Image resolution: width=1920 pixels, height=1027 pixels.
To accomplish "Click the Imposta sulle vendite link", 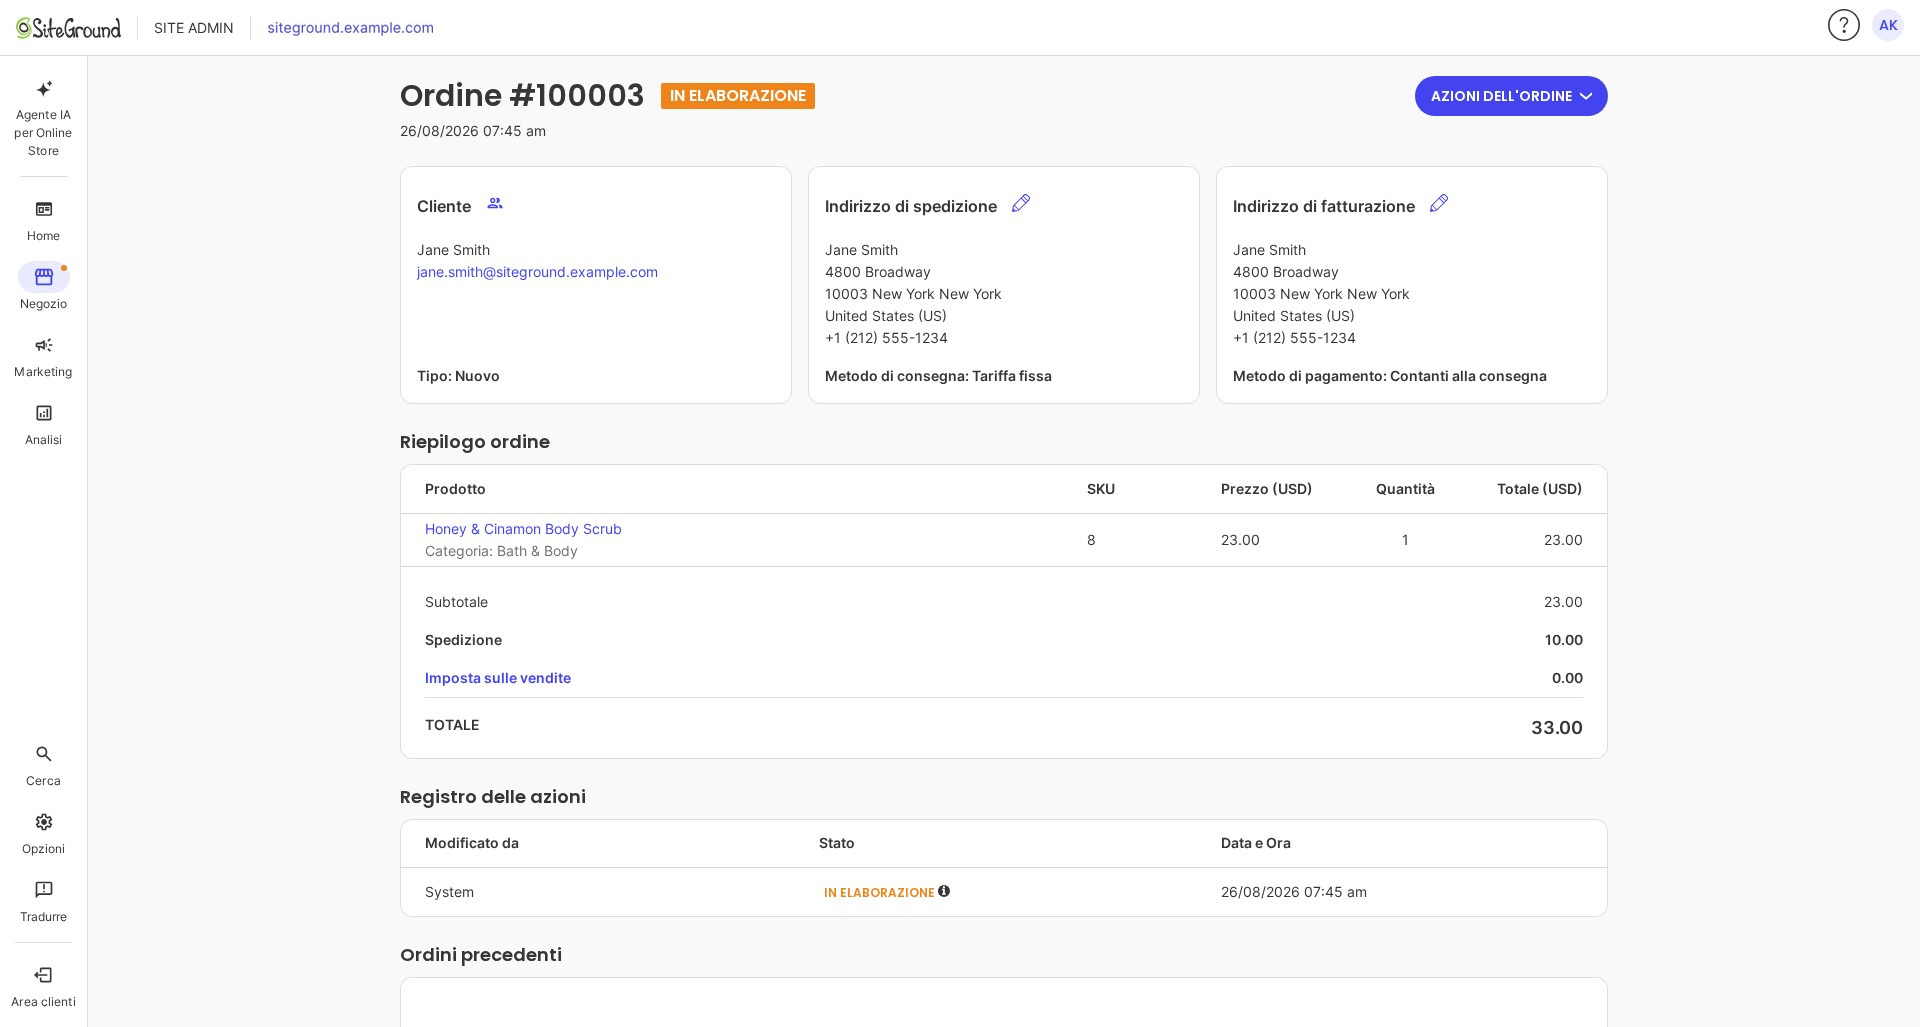I will [x=498, y=678].
